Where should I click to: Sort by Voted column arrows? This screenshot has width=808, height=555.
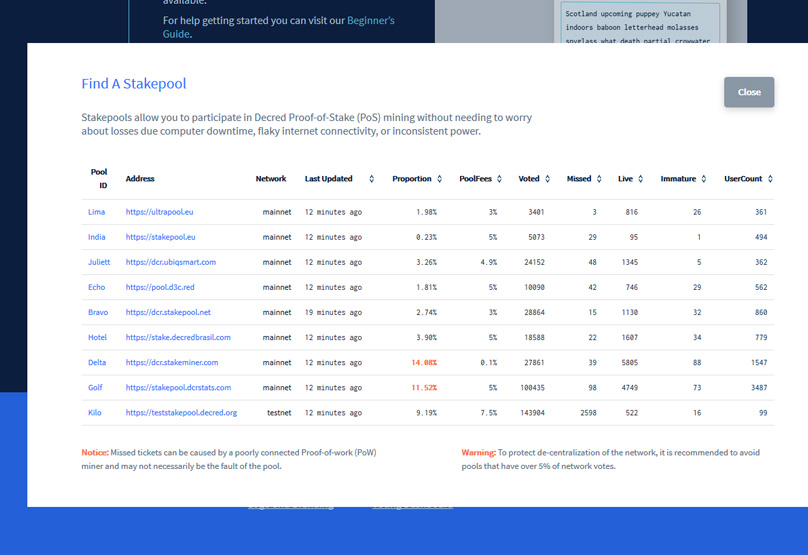(547, 179)
